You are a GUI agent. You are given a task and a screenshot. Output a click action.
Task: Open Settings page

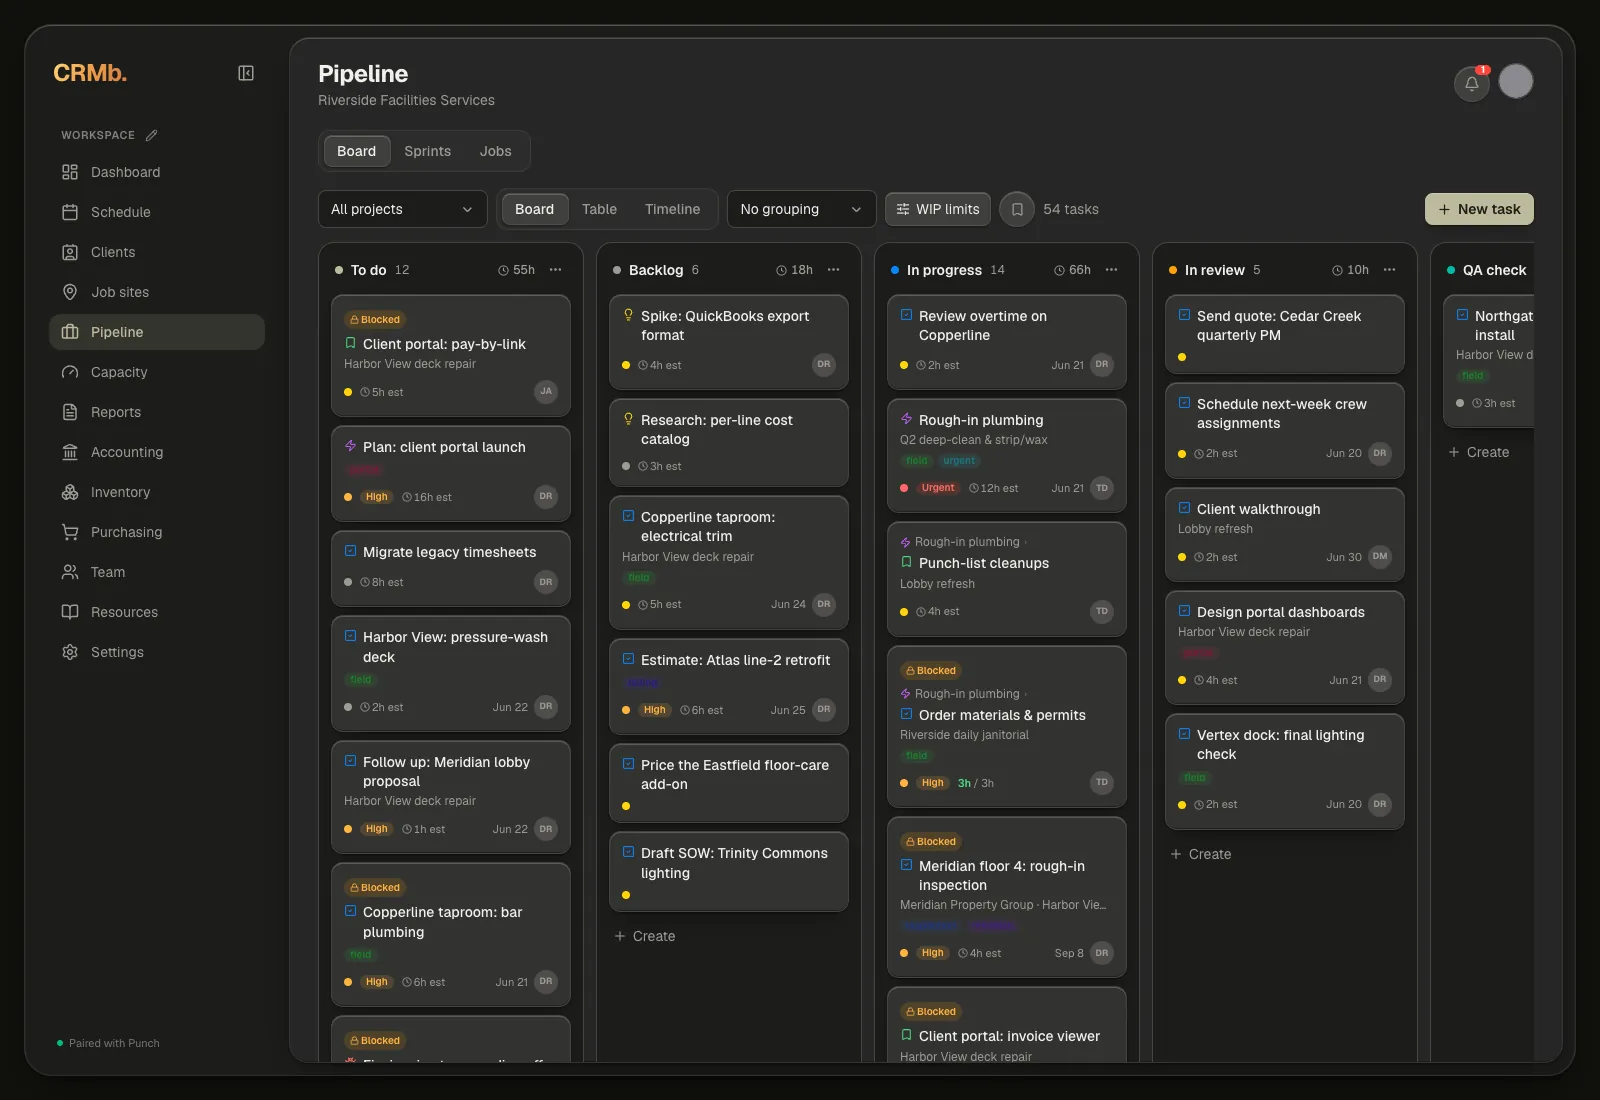pos(157,652)
